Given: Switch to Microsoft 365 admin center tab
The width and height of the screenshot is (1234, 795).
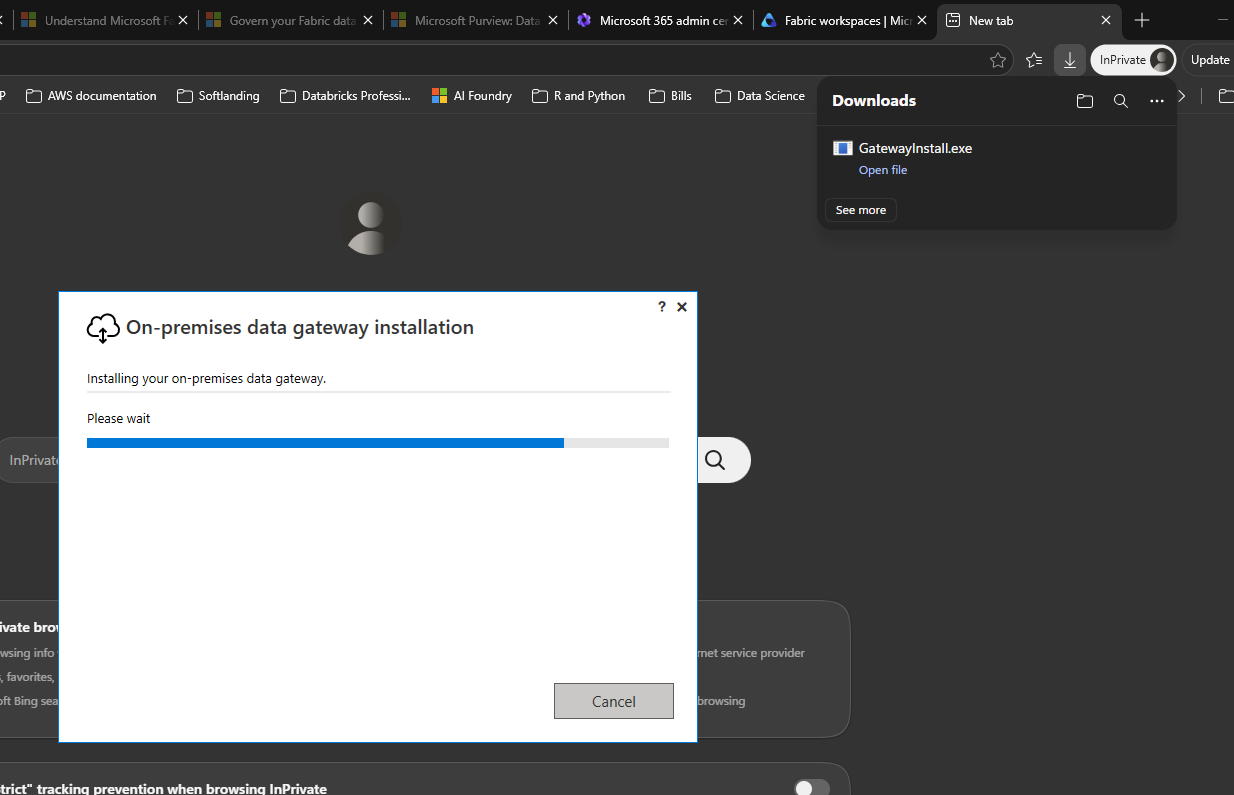Looking at the screenshot, I should (659, 20).
